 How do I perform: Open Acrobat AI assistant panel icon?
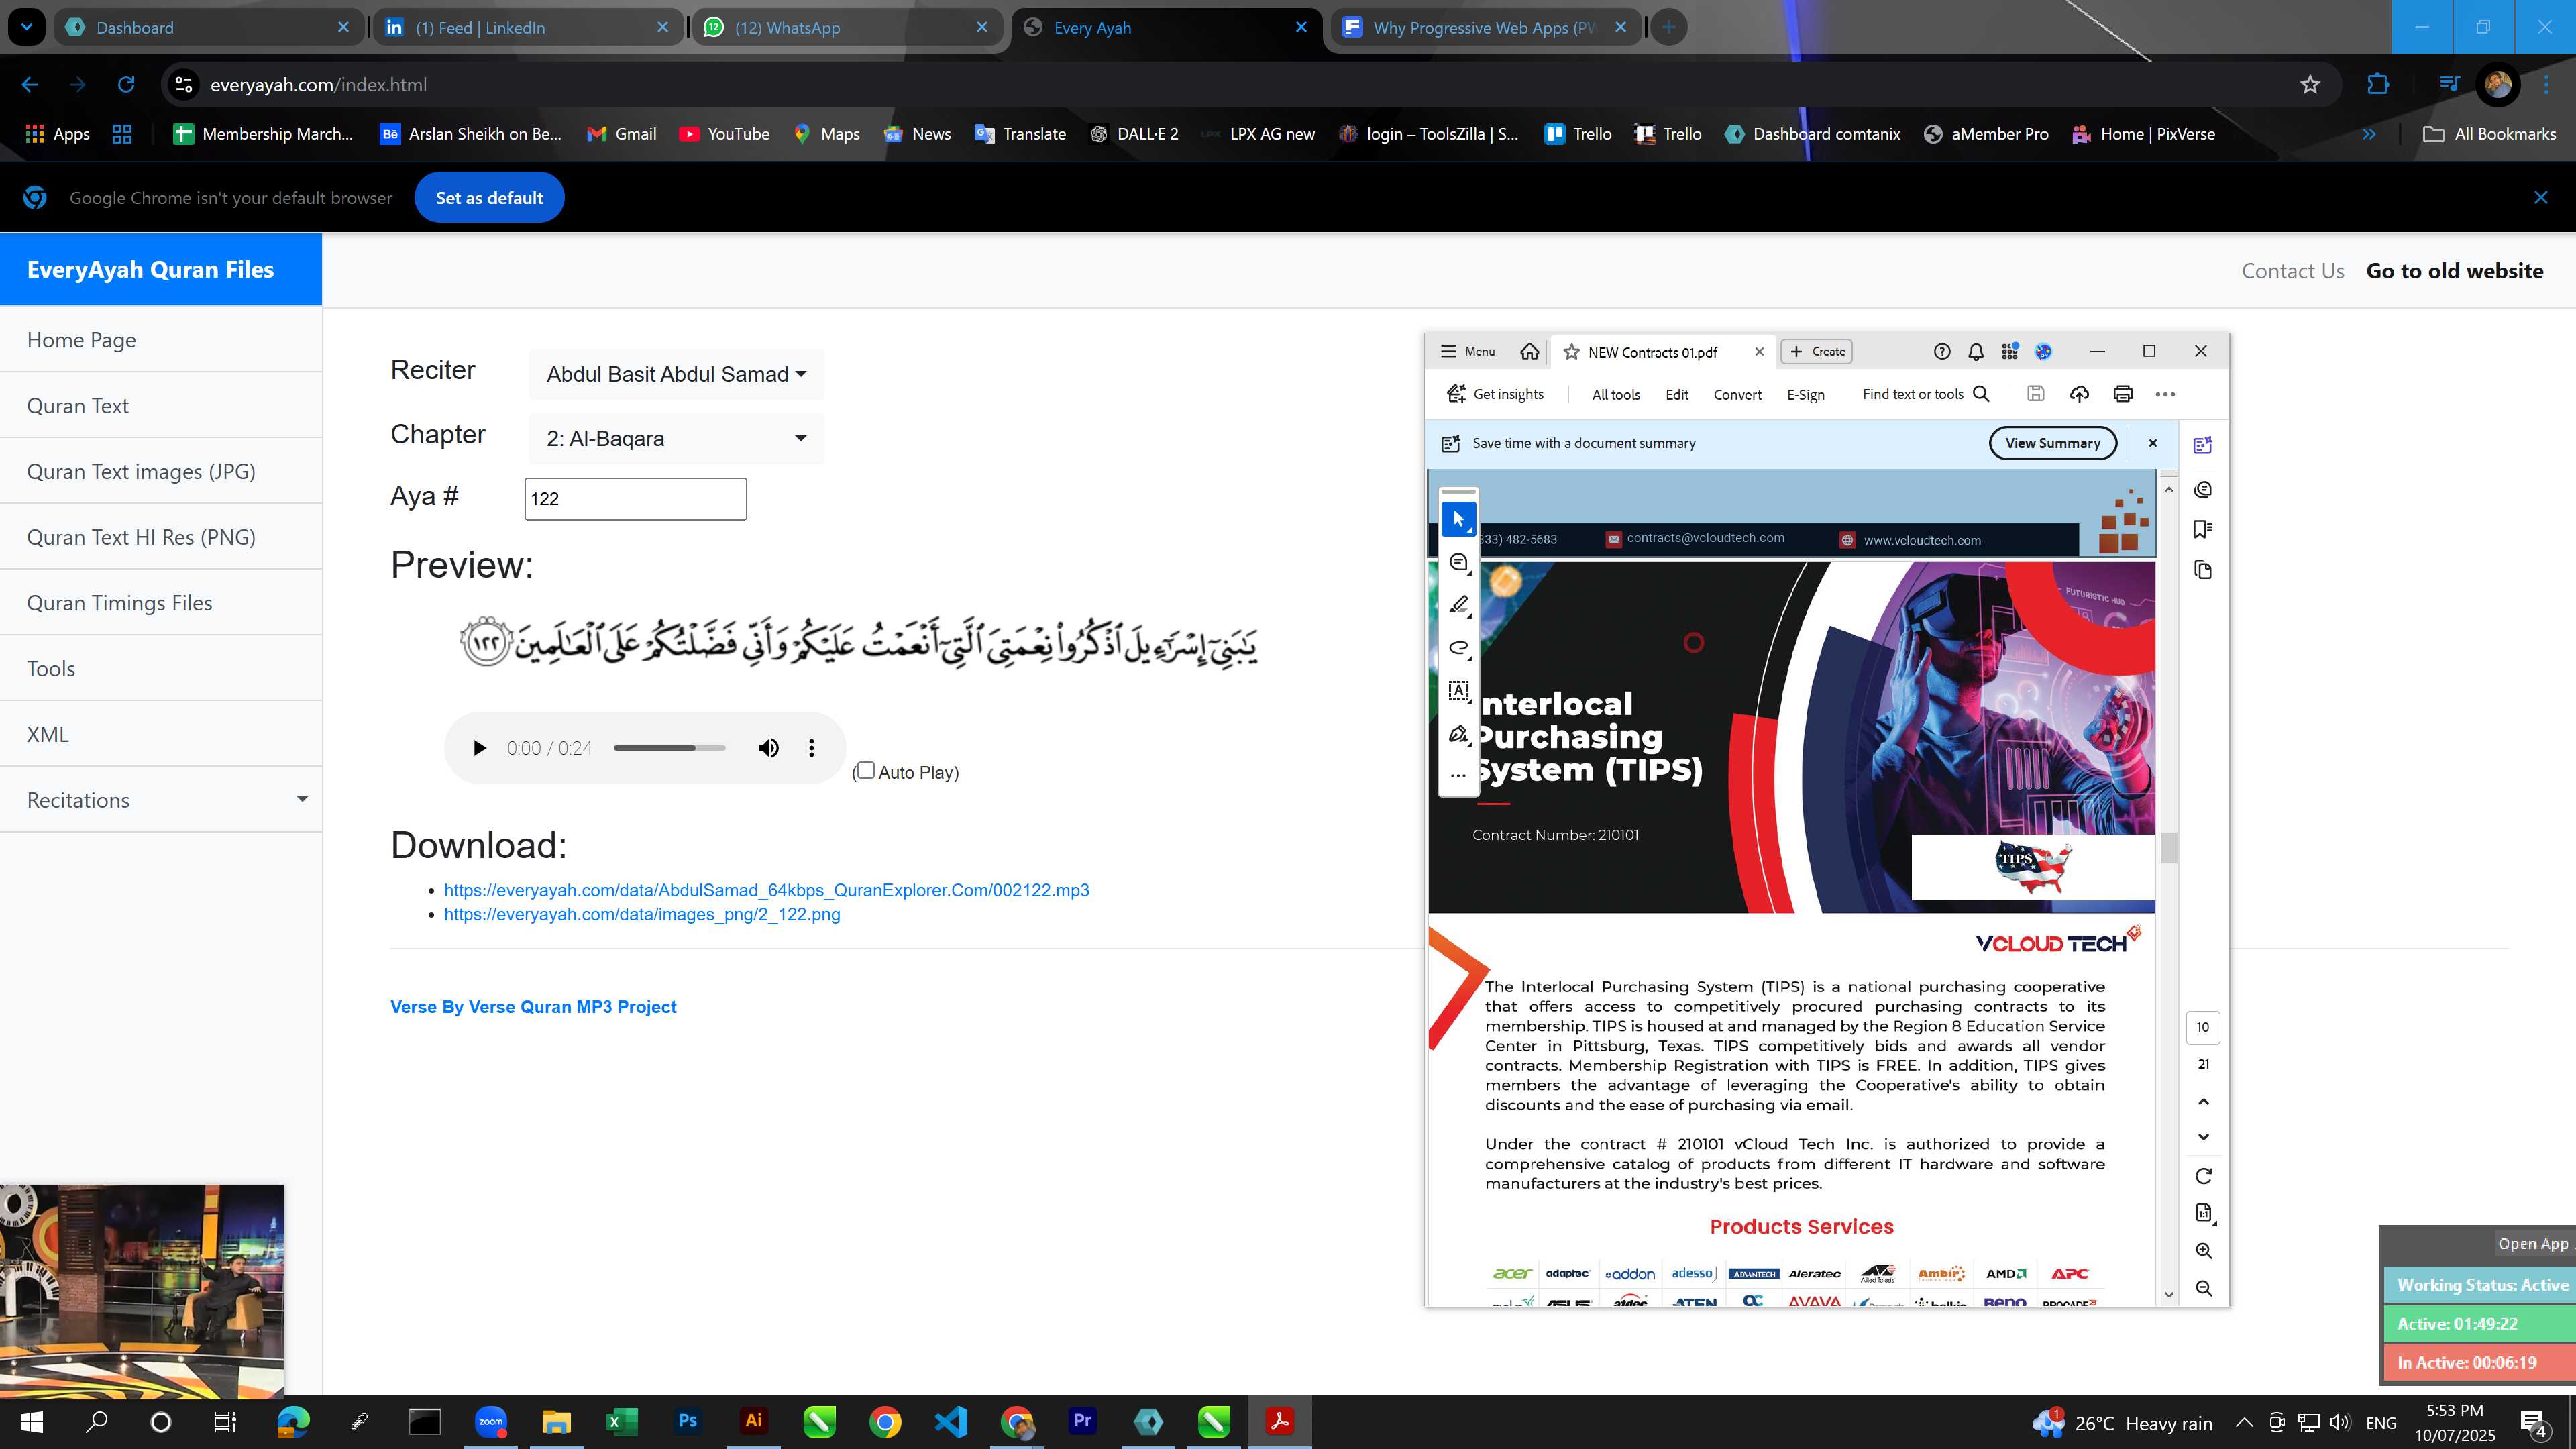tap(2202, 446)
